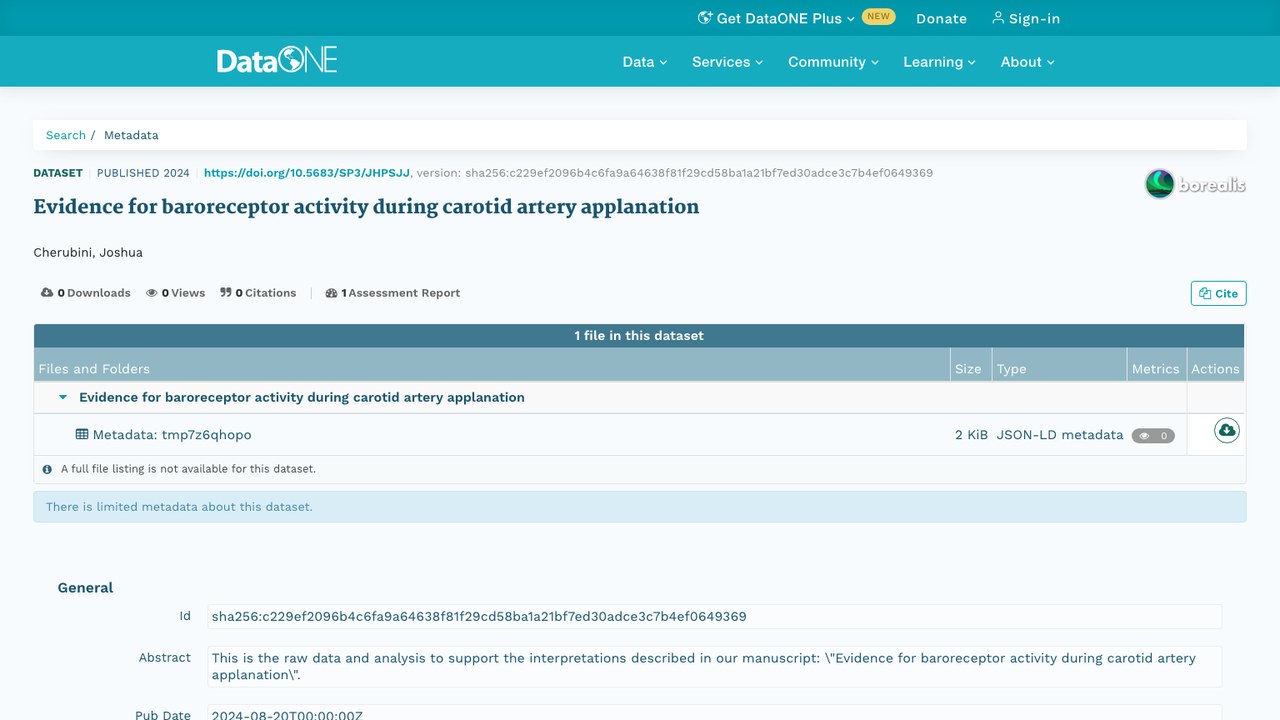Open the Data dropdown menu
The width and height of the screenshot is (1280, 720).
644,62
